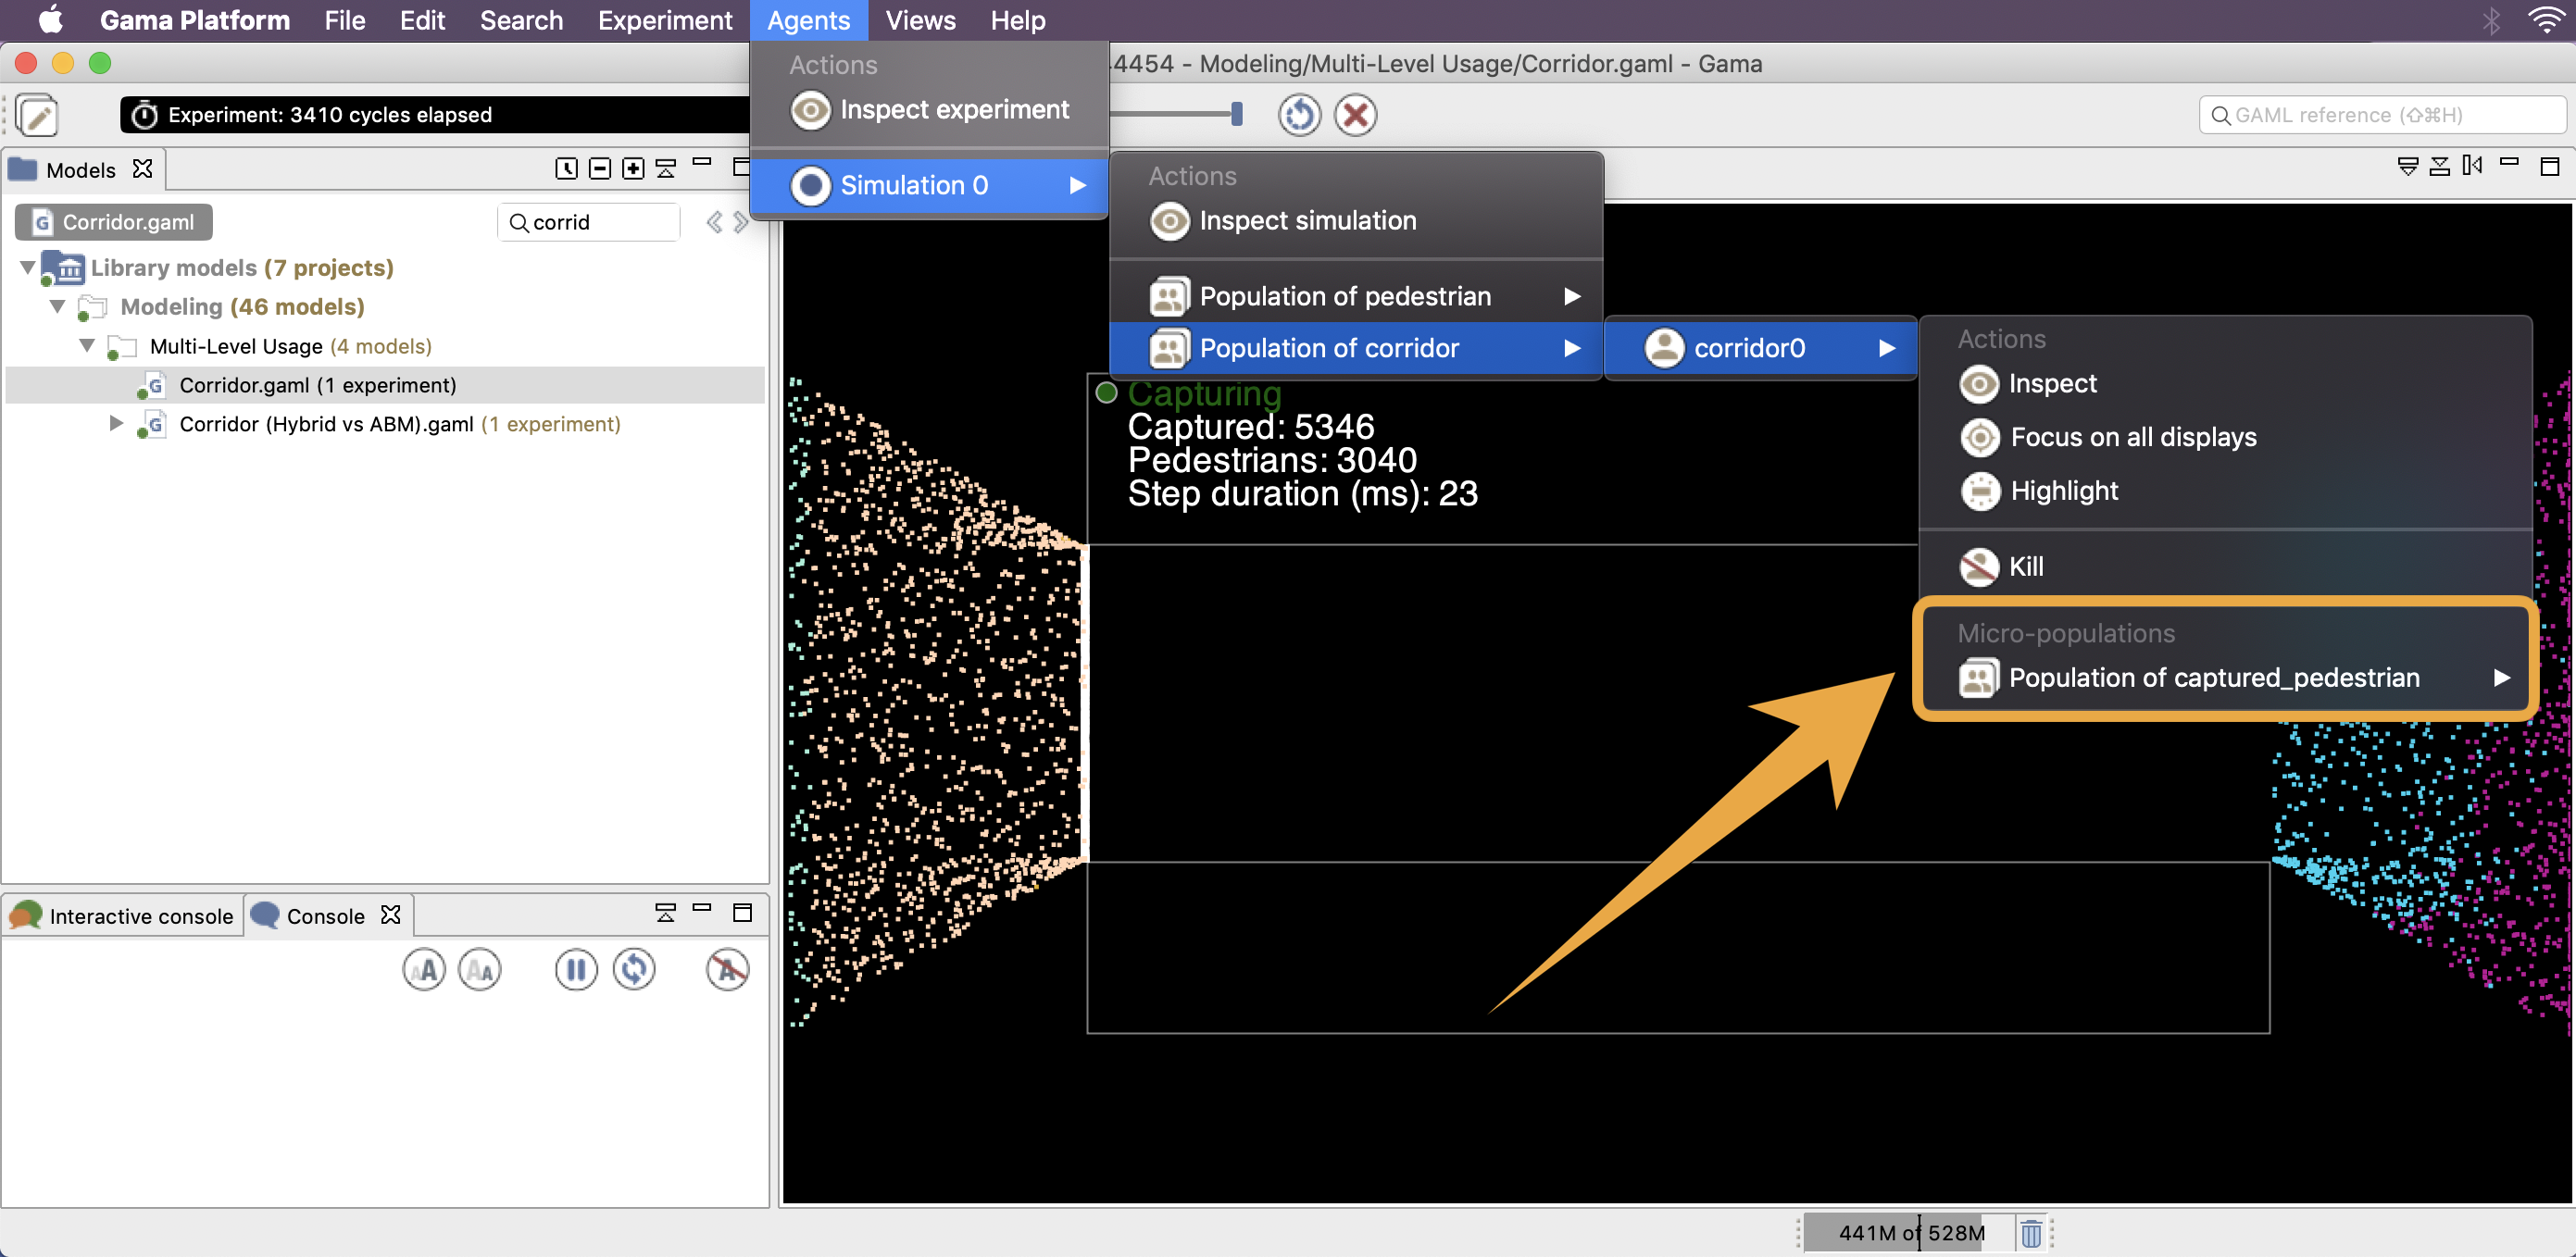Choose Kill for corridor0 agent

point(2025,566)
